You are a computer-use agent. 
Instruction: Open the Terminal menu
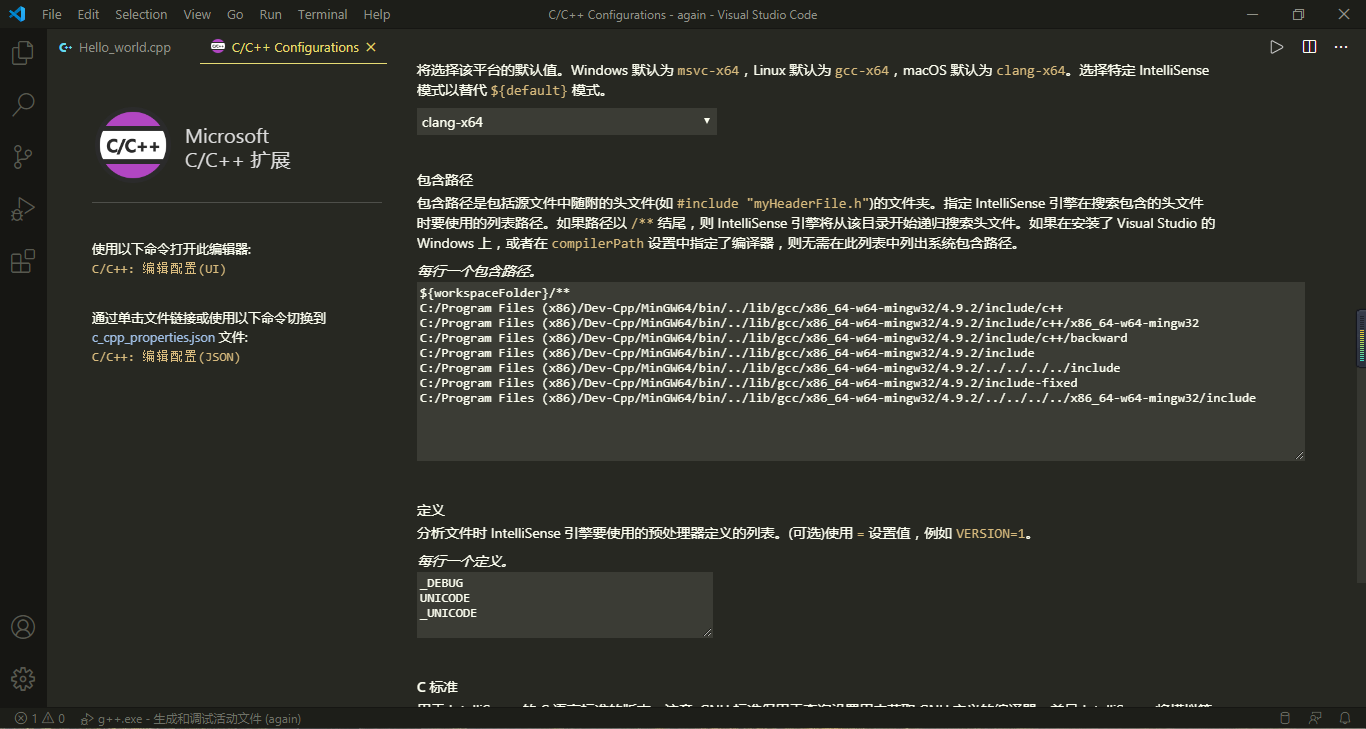point(322,14)
